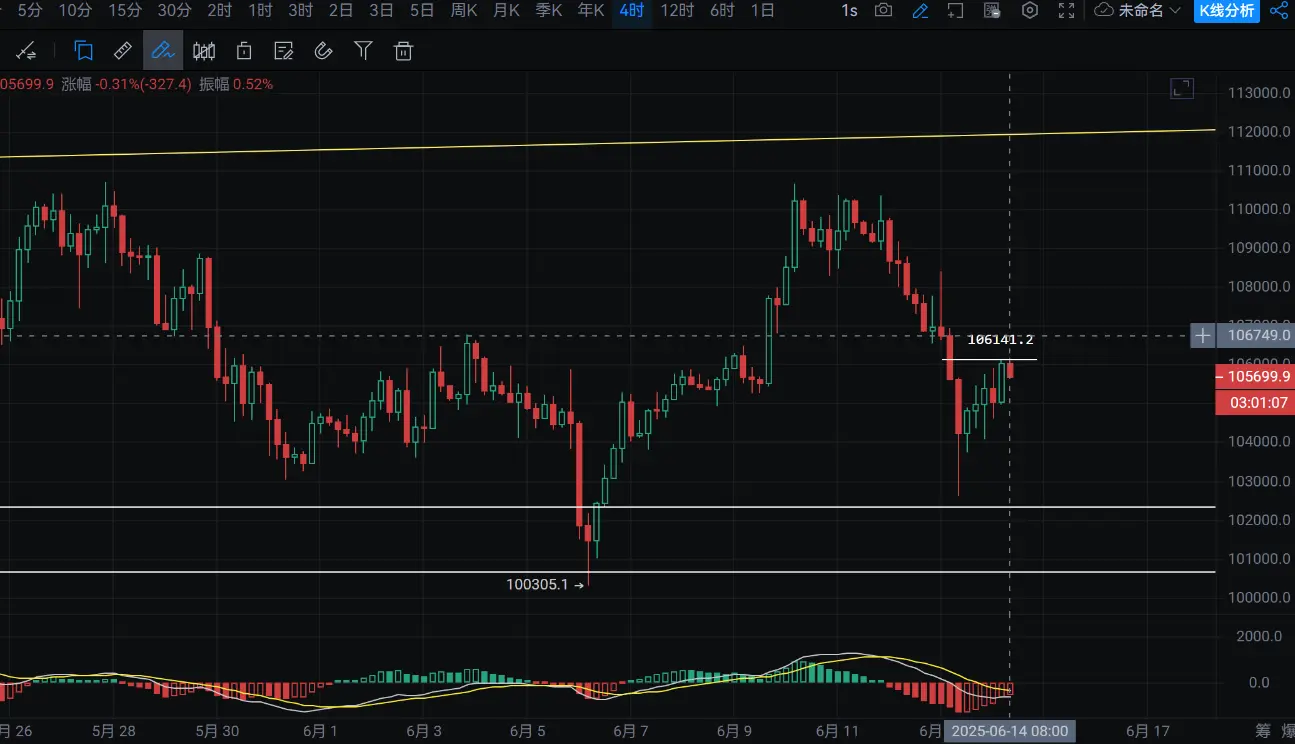Screen dimensions: 1295x744
Task: Switch to 3时 timeframe
Action: pyautogui.click(x=300, y=11)
